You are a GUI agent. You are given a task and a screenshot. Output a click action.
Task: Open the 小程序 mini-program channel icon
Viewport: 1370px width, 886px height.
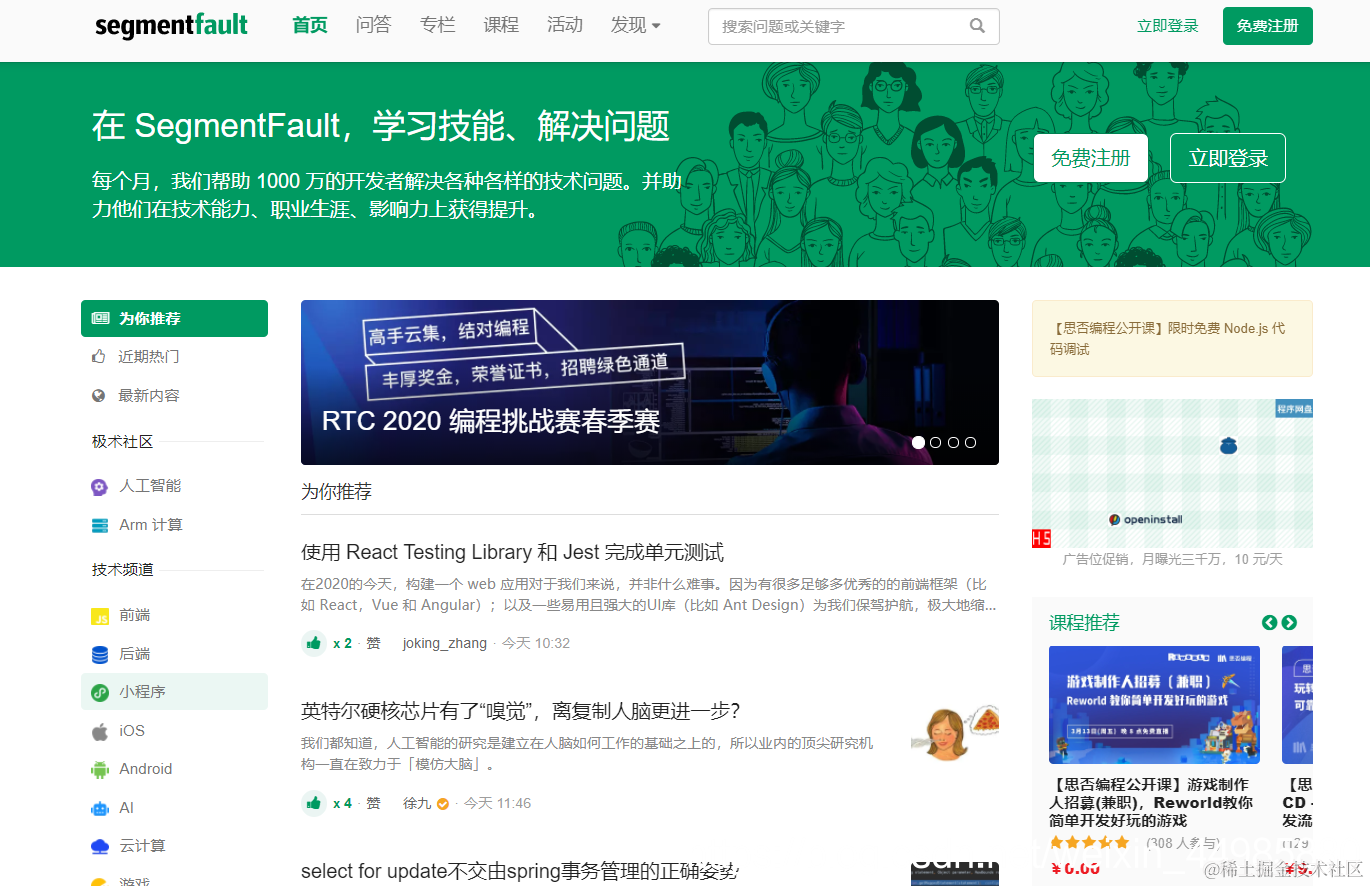coord(98,691)
